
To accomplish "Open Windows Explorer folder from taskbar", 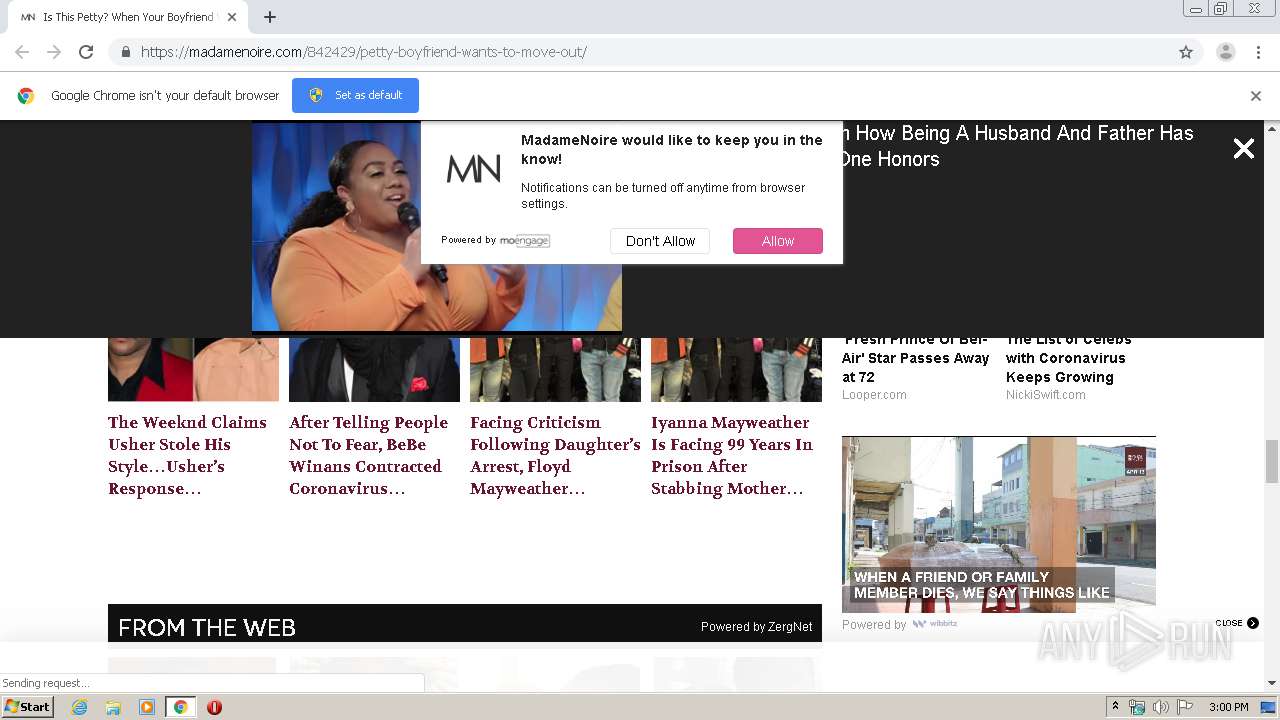I will [x=113, y=707].
